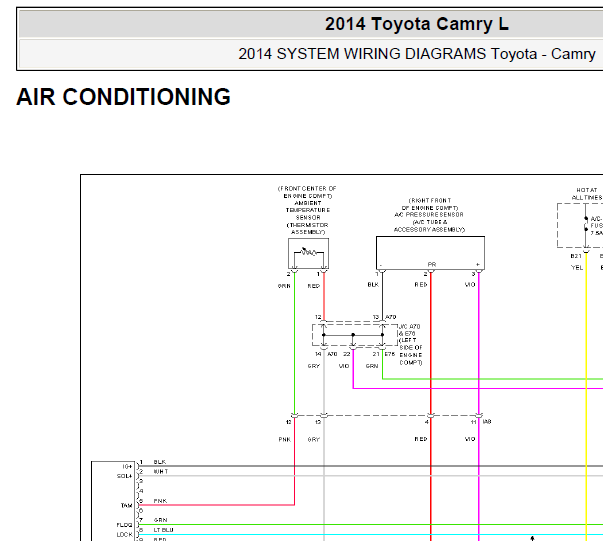This screenshot has height=541, width=603.
Task: Click the AIR CONDITIONING heading
Action: [123, 97]
